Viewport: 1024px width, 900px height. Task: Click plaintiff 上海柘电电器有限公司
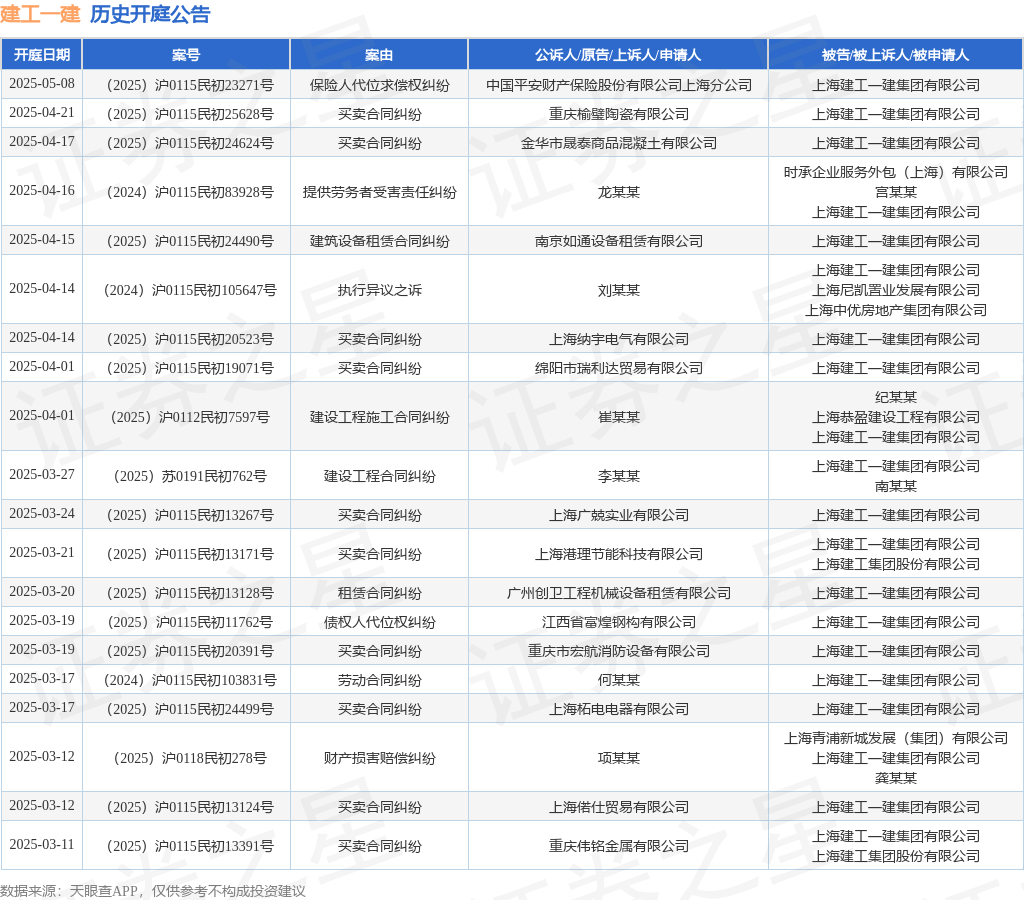click(x=618, y=709)
